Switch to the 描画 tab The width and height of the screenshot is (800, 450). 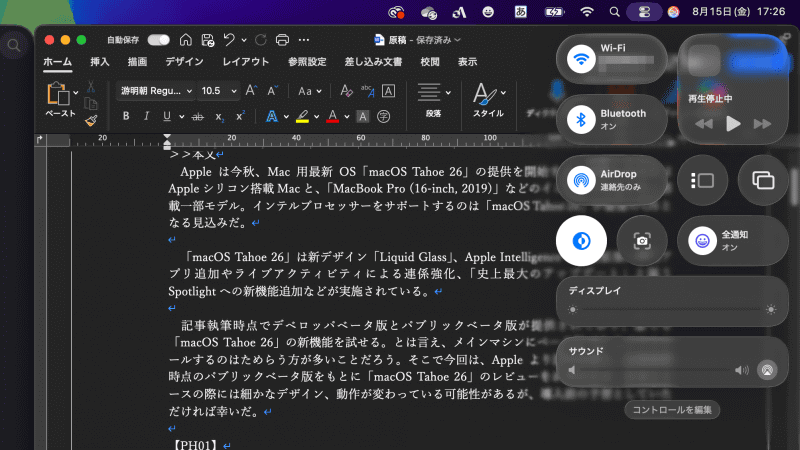click(x=137, y=62)
